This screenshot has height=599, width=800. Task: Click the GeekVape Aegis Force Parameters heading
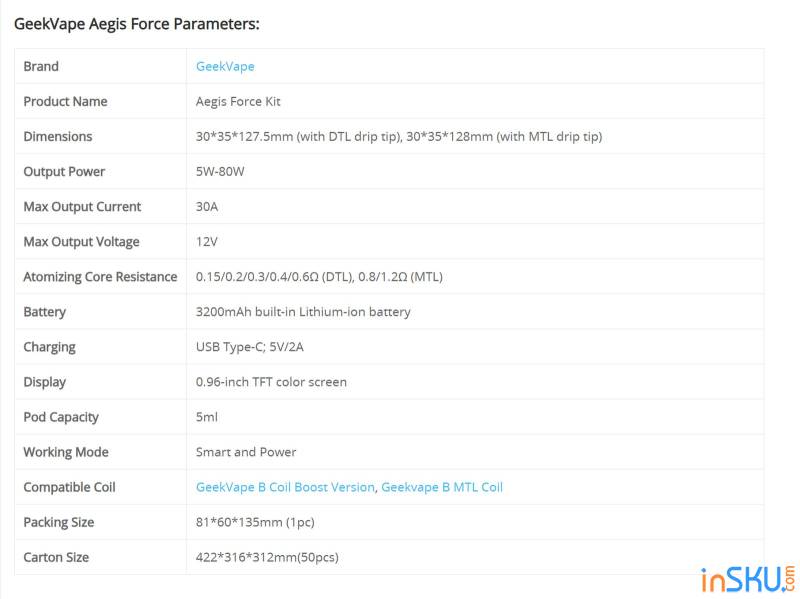137,23
